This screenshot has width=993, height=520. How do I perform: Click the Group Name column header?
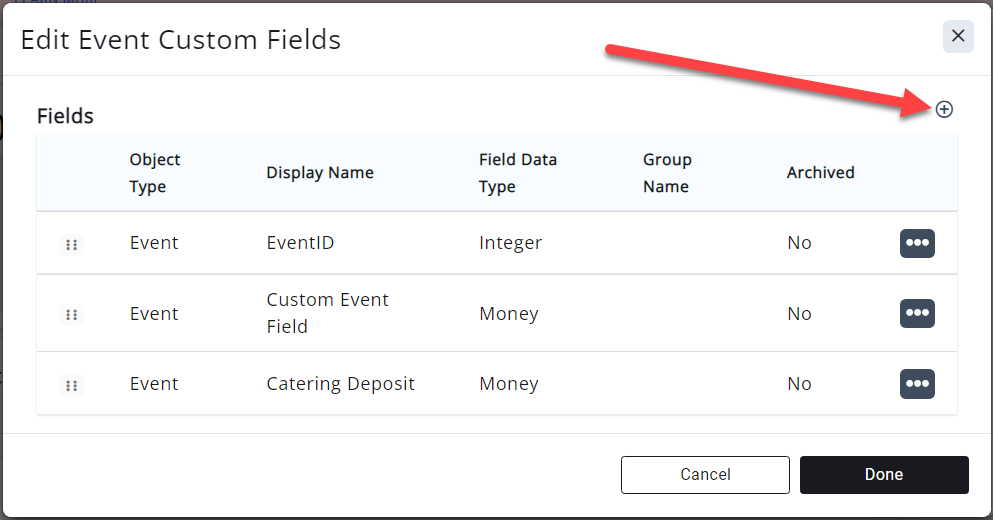(x=667, y=173)
